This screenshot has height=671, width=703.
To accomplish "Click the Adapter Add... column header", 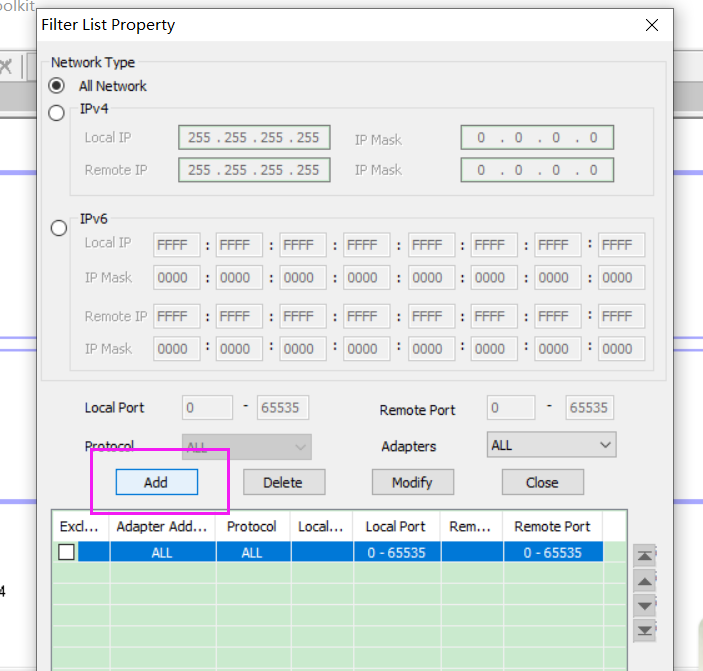I will click(x=162, y=526).
